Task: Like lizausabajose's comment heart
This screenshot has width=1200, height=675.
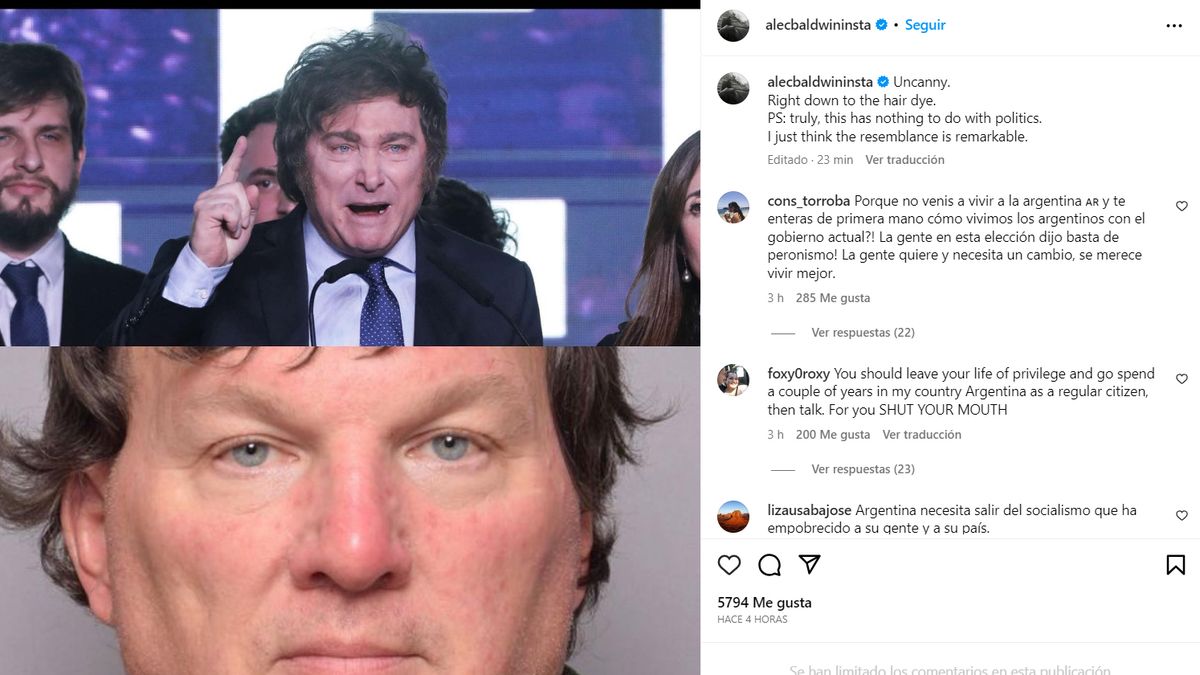Action: pyautogui.click(x=1182, y=516)
